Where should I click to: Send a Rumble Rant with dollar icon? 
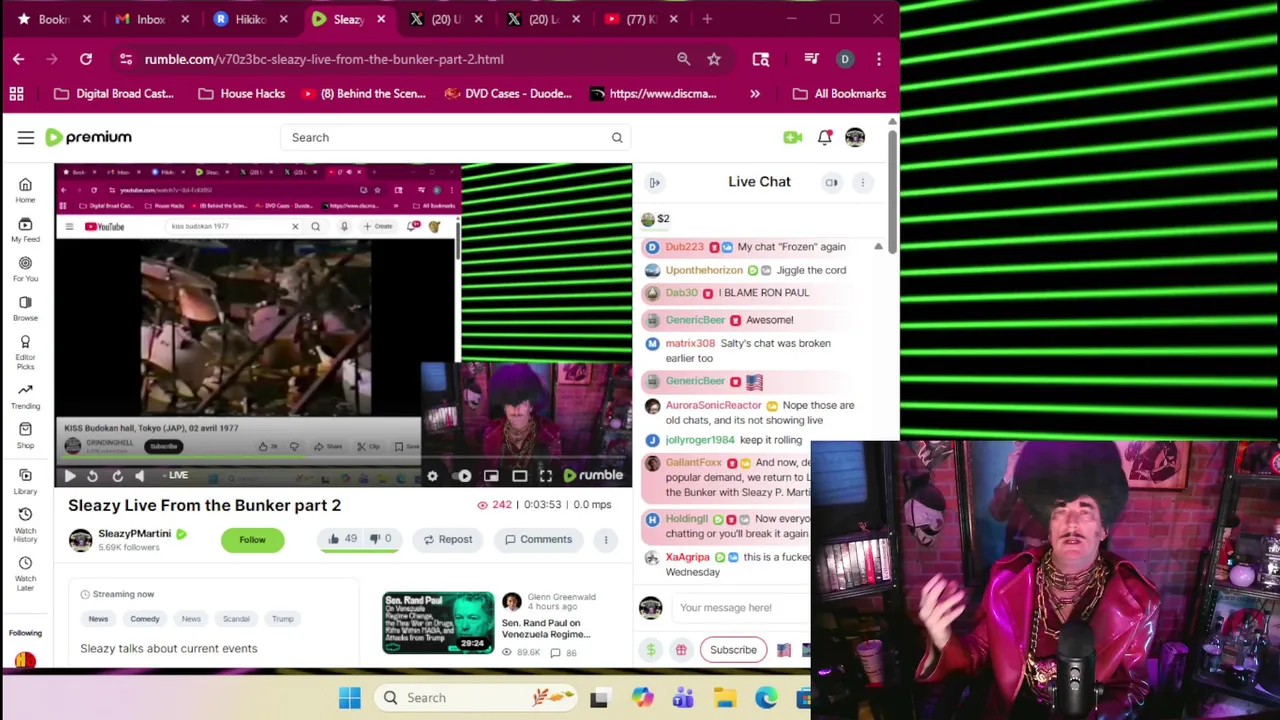651,650
